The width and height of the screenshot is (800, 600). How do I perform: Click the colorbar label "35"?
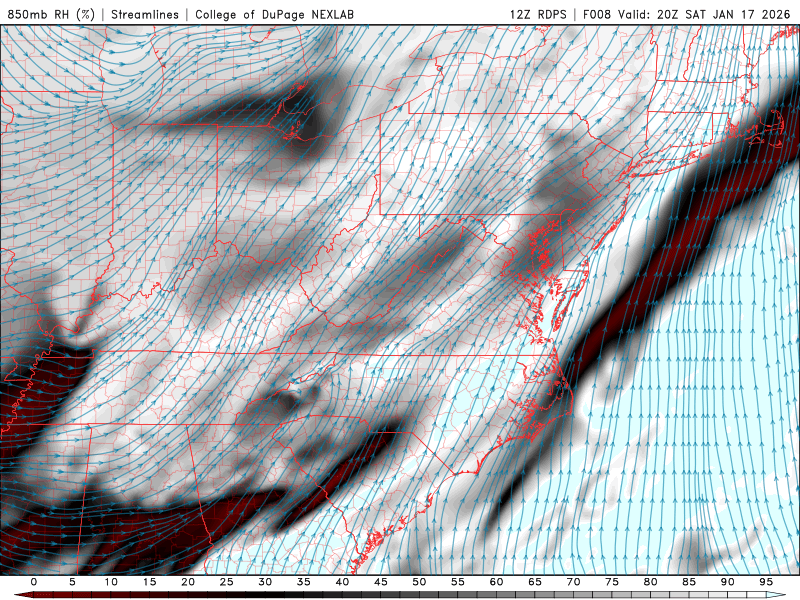point(304,582)
